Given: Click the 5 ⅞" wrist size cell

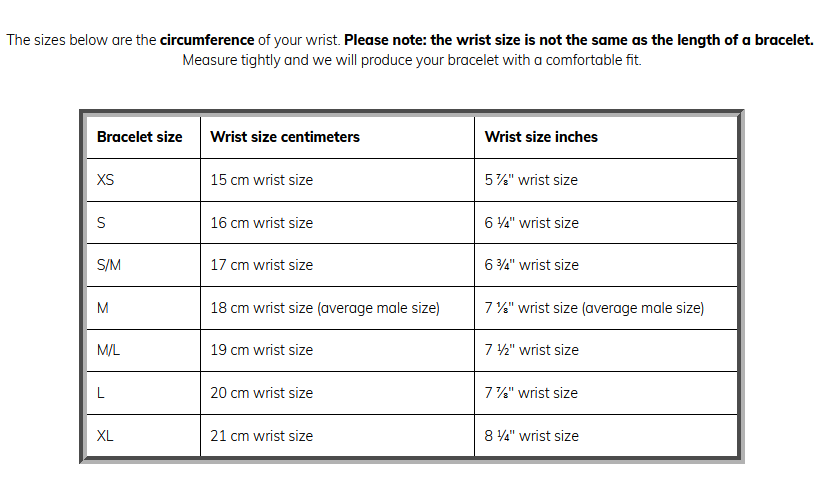Looking at the screenshot, I should 531,181.
